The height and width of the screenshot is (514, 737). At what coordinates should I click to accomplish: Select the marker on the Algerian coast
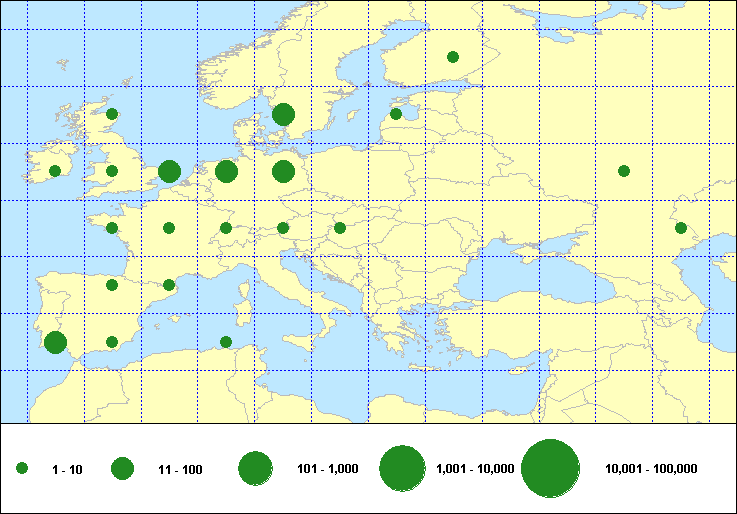[226, 342]
